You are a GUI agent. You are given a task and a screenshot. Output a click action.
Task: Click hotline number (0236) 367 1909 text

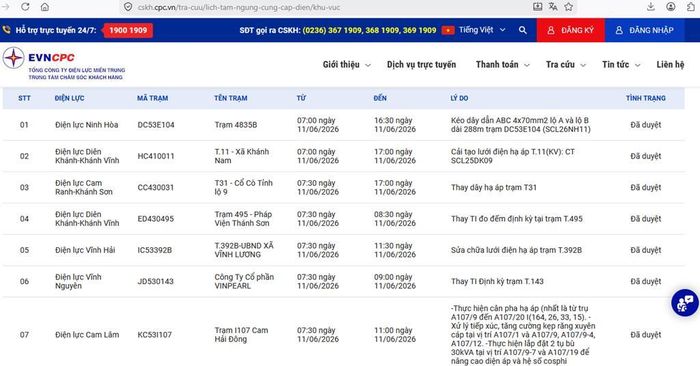pyautogui.click(x=332, y=30)
